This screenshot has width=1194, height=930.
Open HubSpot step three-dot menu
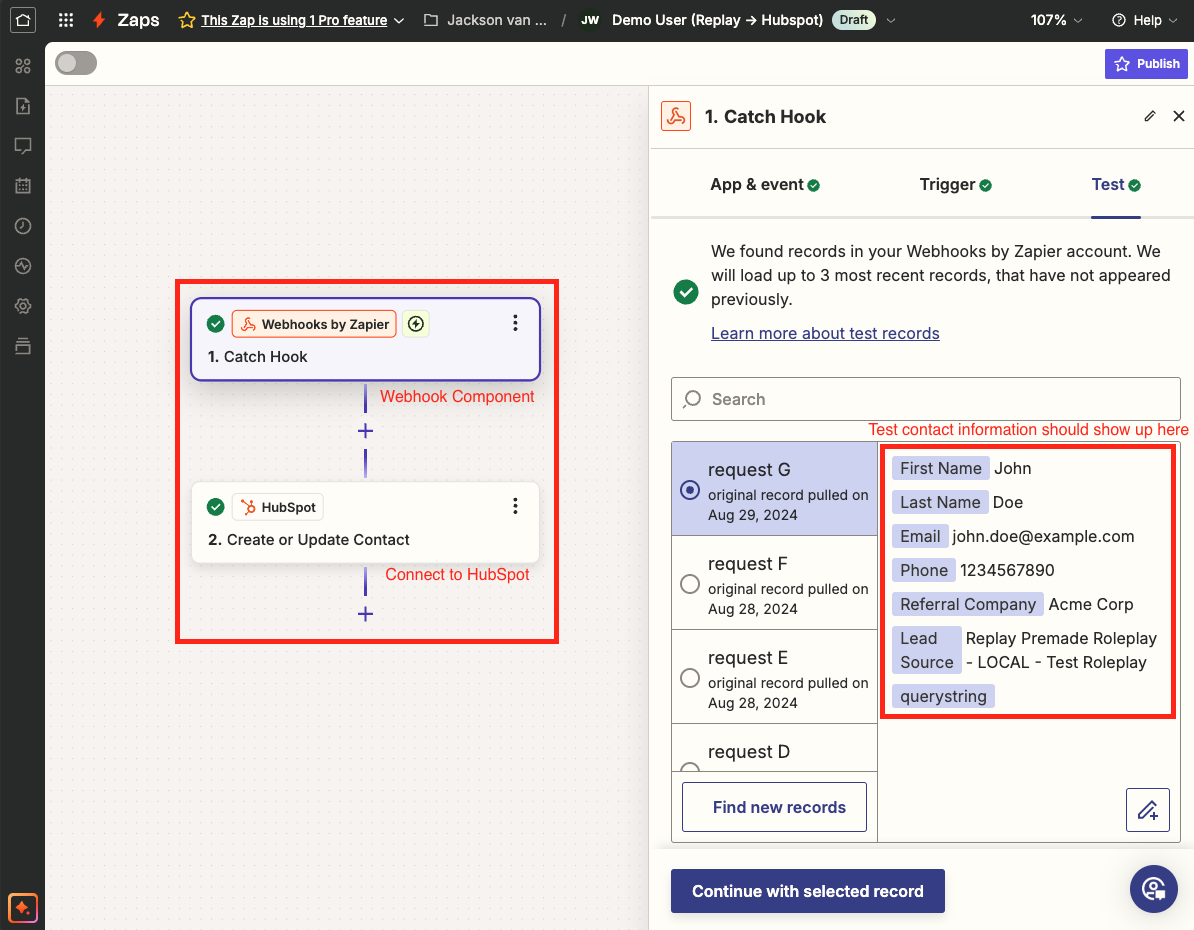tap(516, 506)
